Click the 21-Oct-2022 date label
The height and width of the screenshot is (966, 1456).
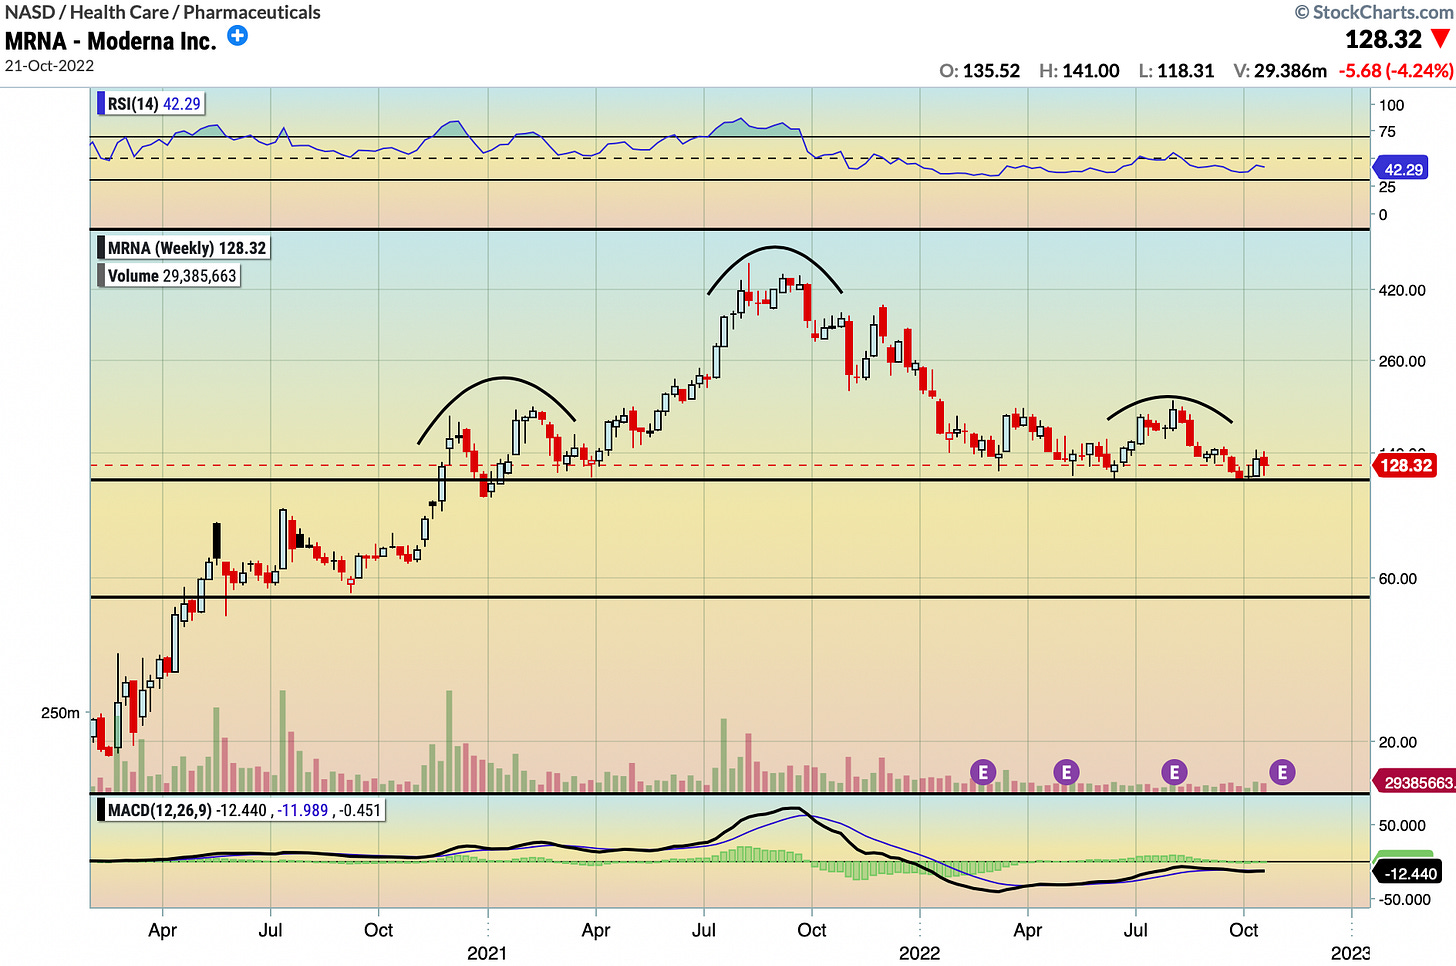[x=49, y=66]
